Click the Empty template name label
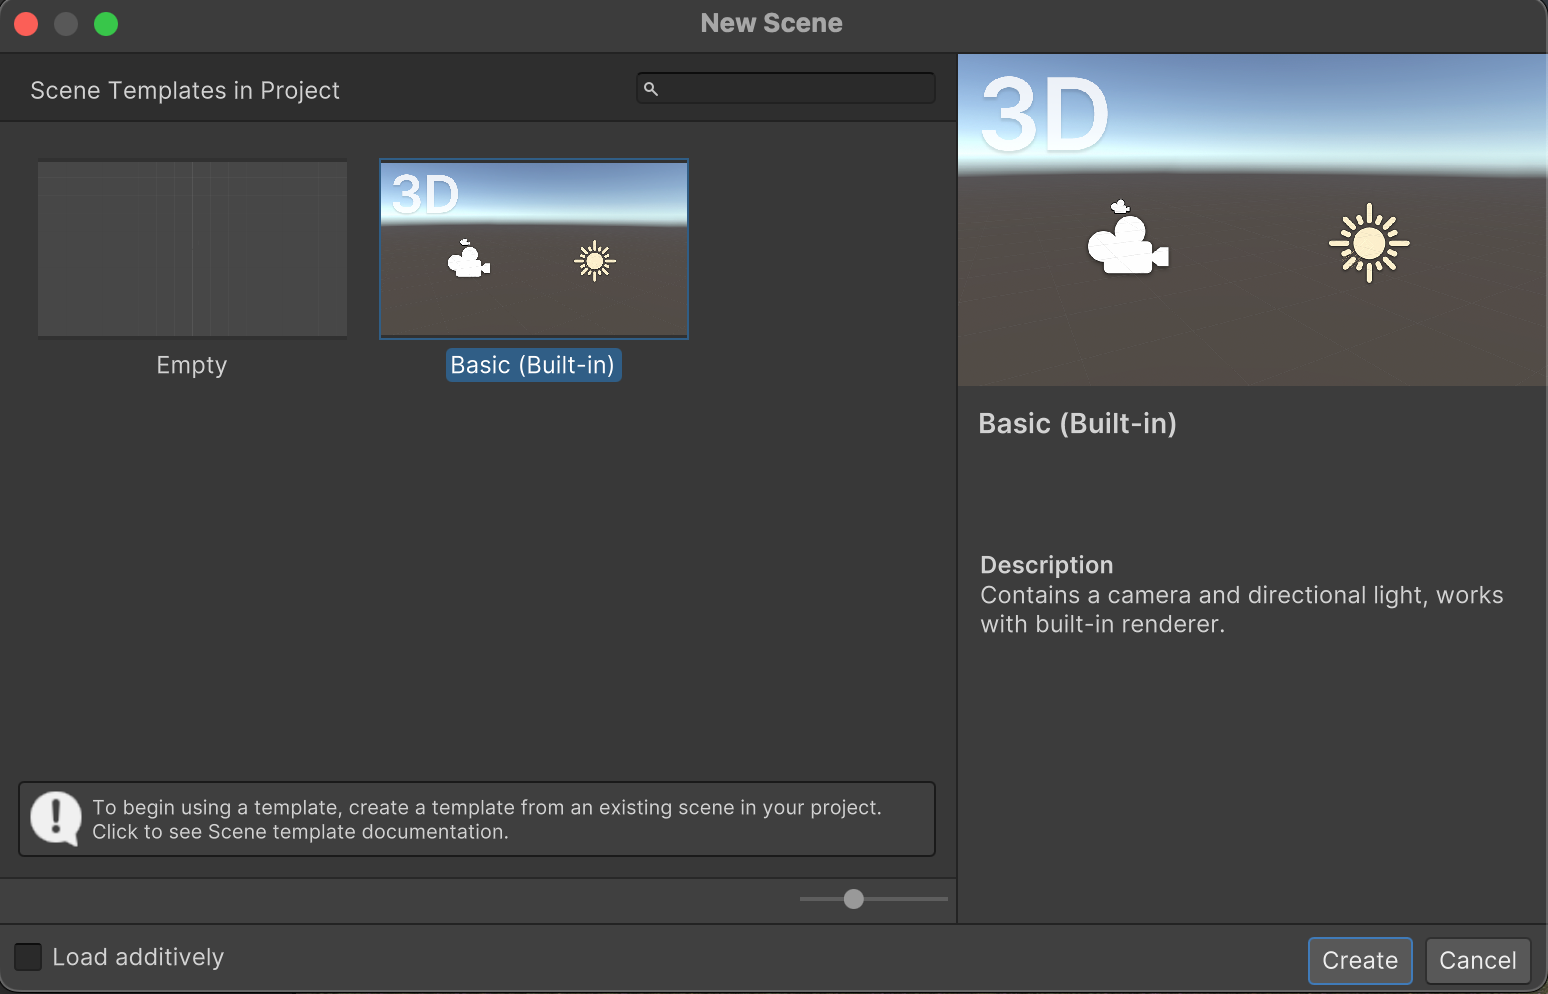Screen dimensions: 1548x994 click(x=192, y=365)
